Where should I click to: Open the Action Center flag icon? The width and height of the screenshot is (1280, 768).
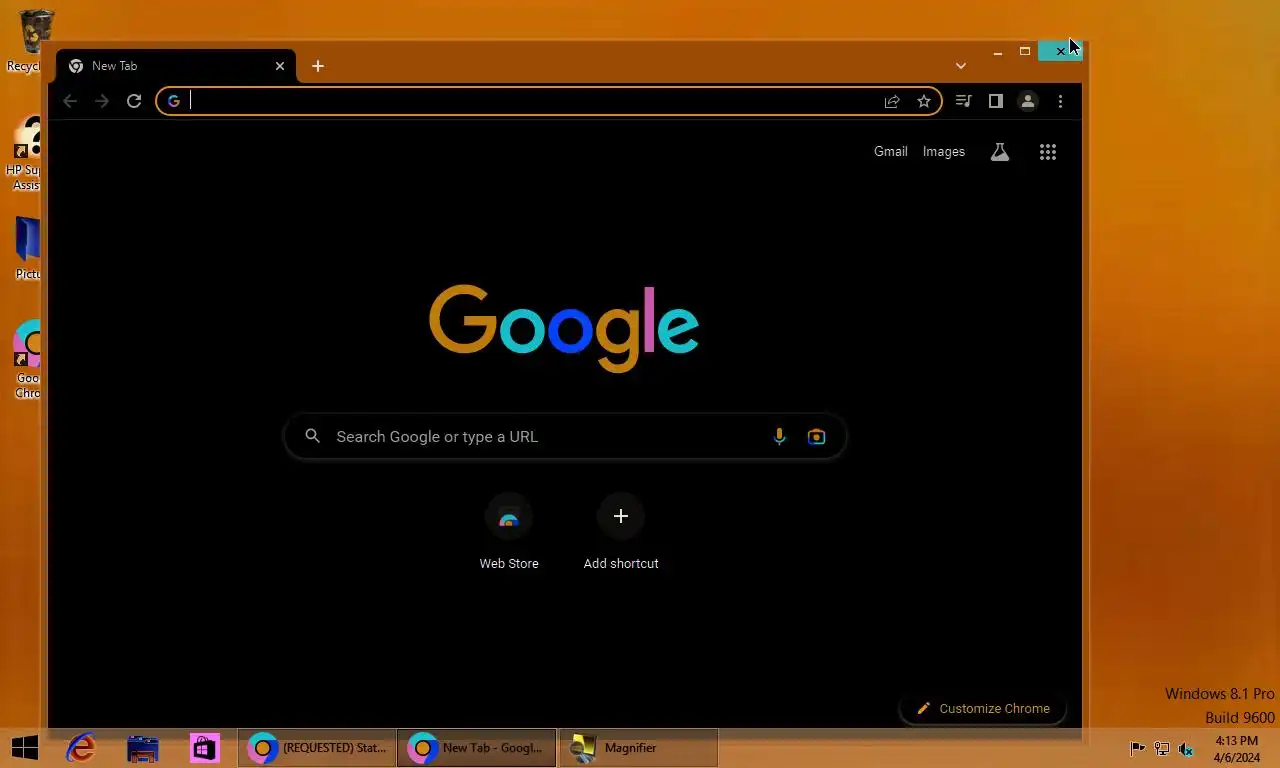(x=1138, y=748)
